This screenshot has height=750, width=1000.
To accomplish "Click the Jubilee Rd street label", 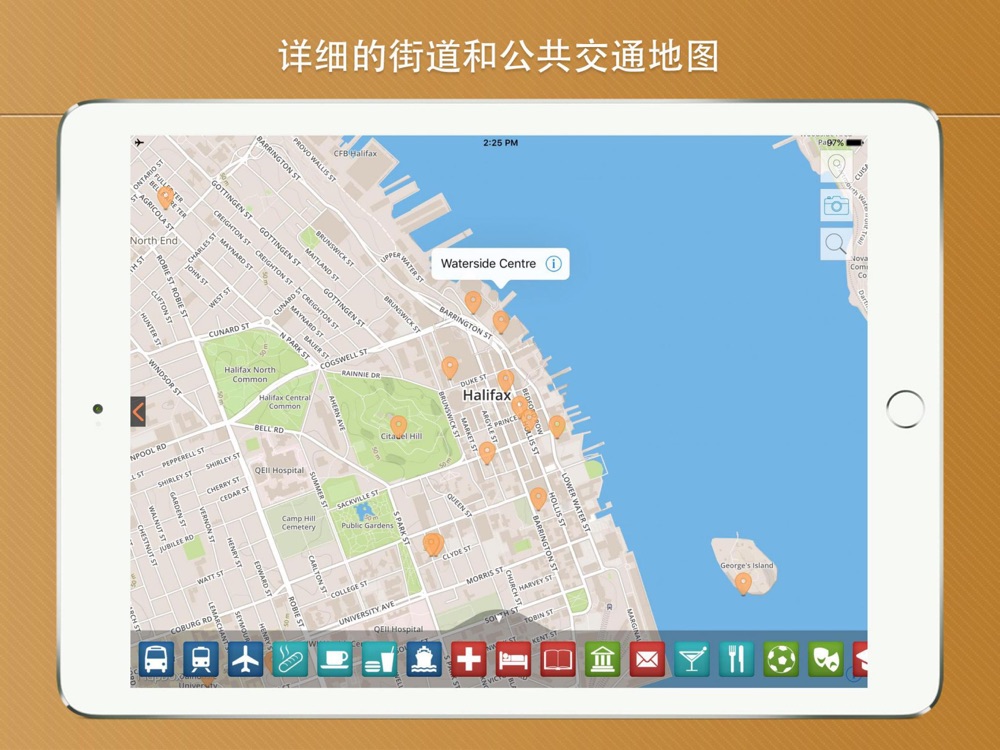I will (177, 542).
